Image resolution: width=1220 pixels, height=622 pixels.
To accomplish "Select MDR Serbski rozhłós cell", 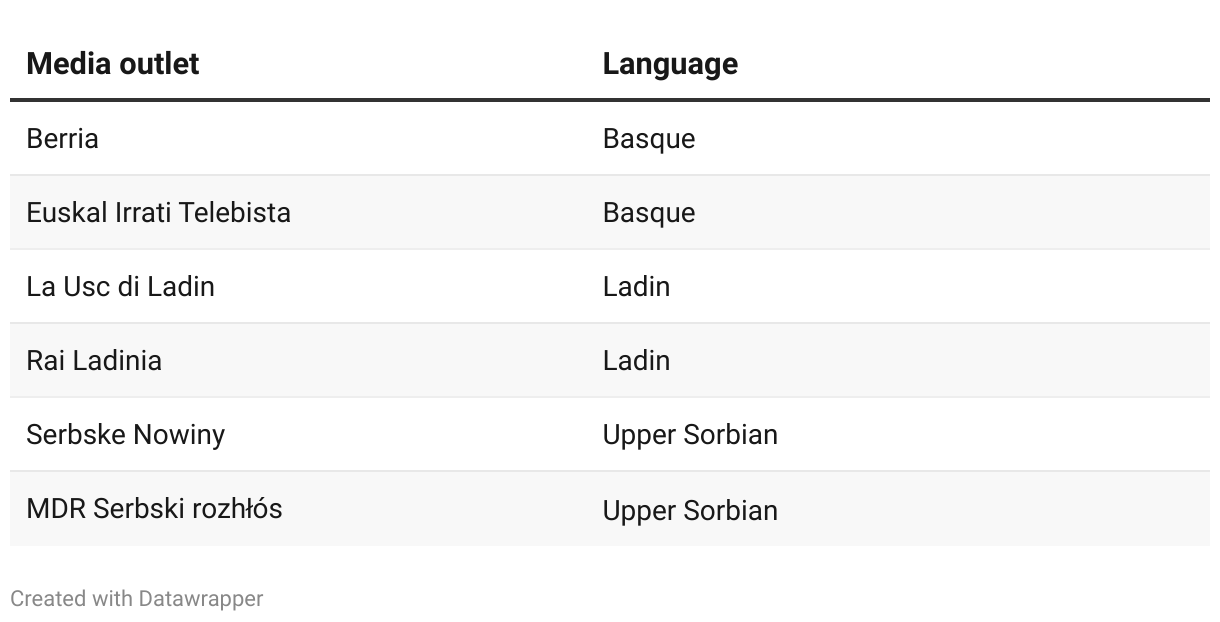I will pos(154,508).
